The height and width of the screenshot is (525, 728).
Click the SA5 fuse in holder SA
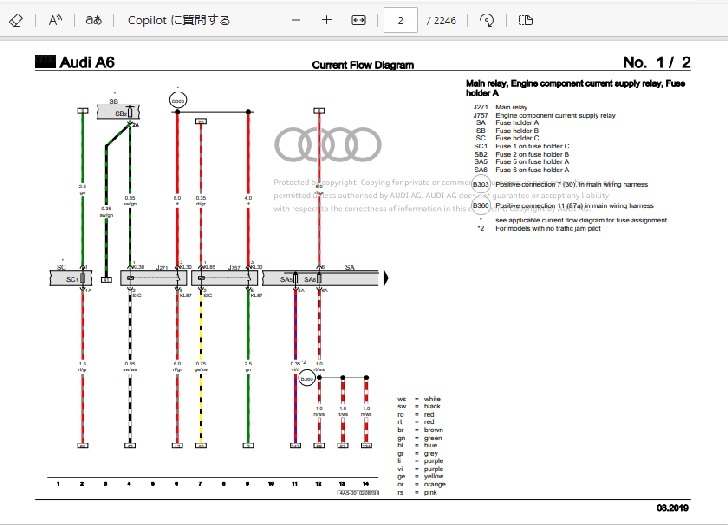click(x=295, y=279)
